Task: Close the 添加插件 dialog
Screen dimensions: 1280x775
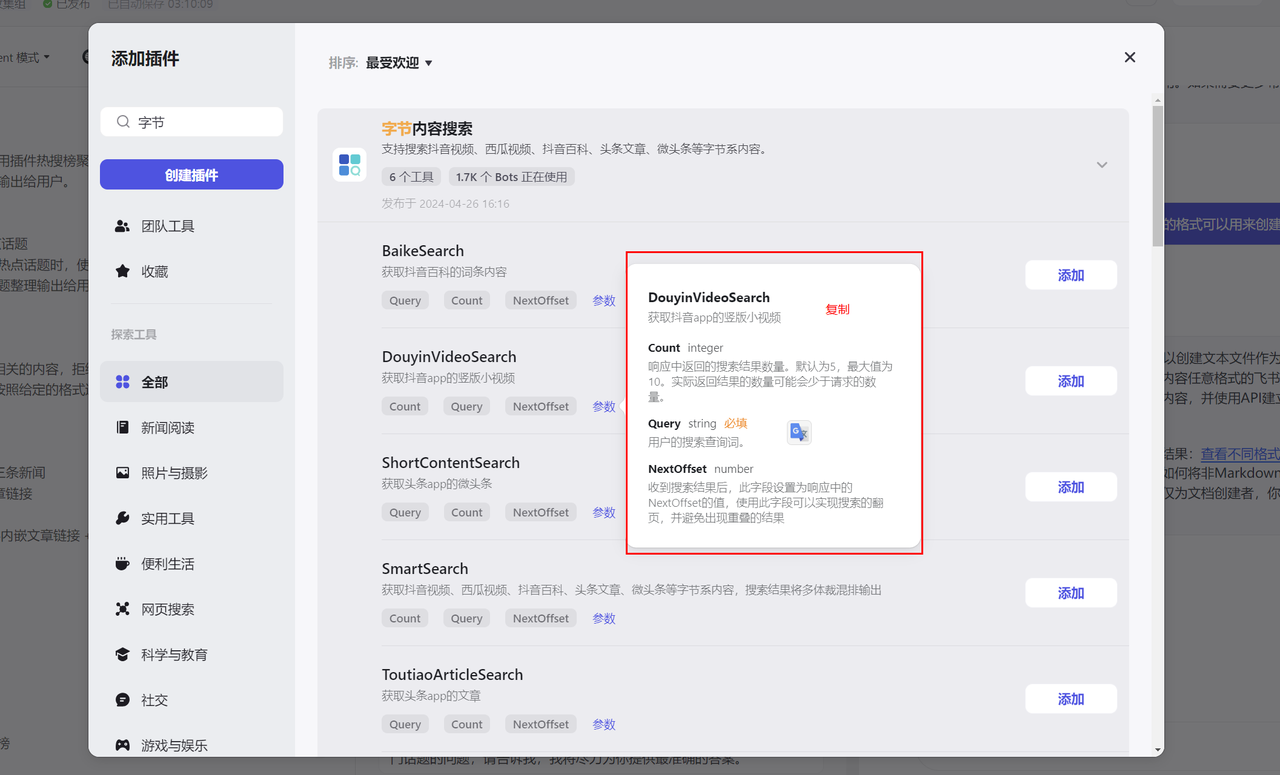Action: [x=1130, y=57]
